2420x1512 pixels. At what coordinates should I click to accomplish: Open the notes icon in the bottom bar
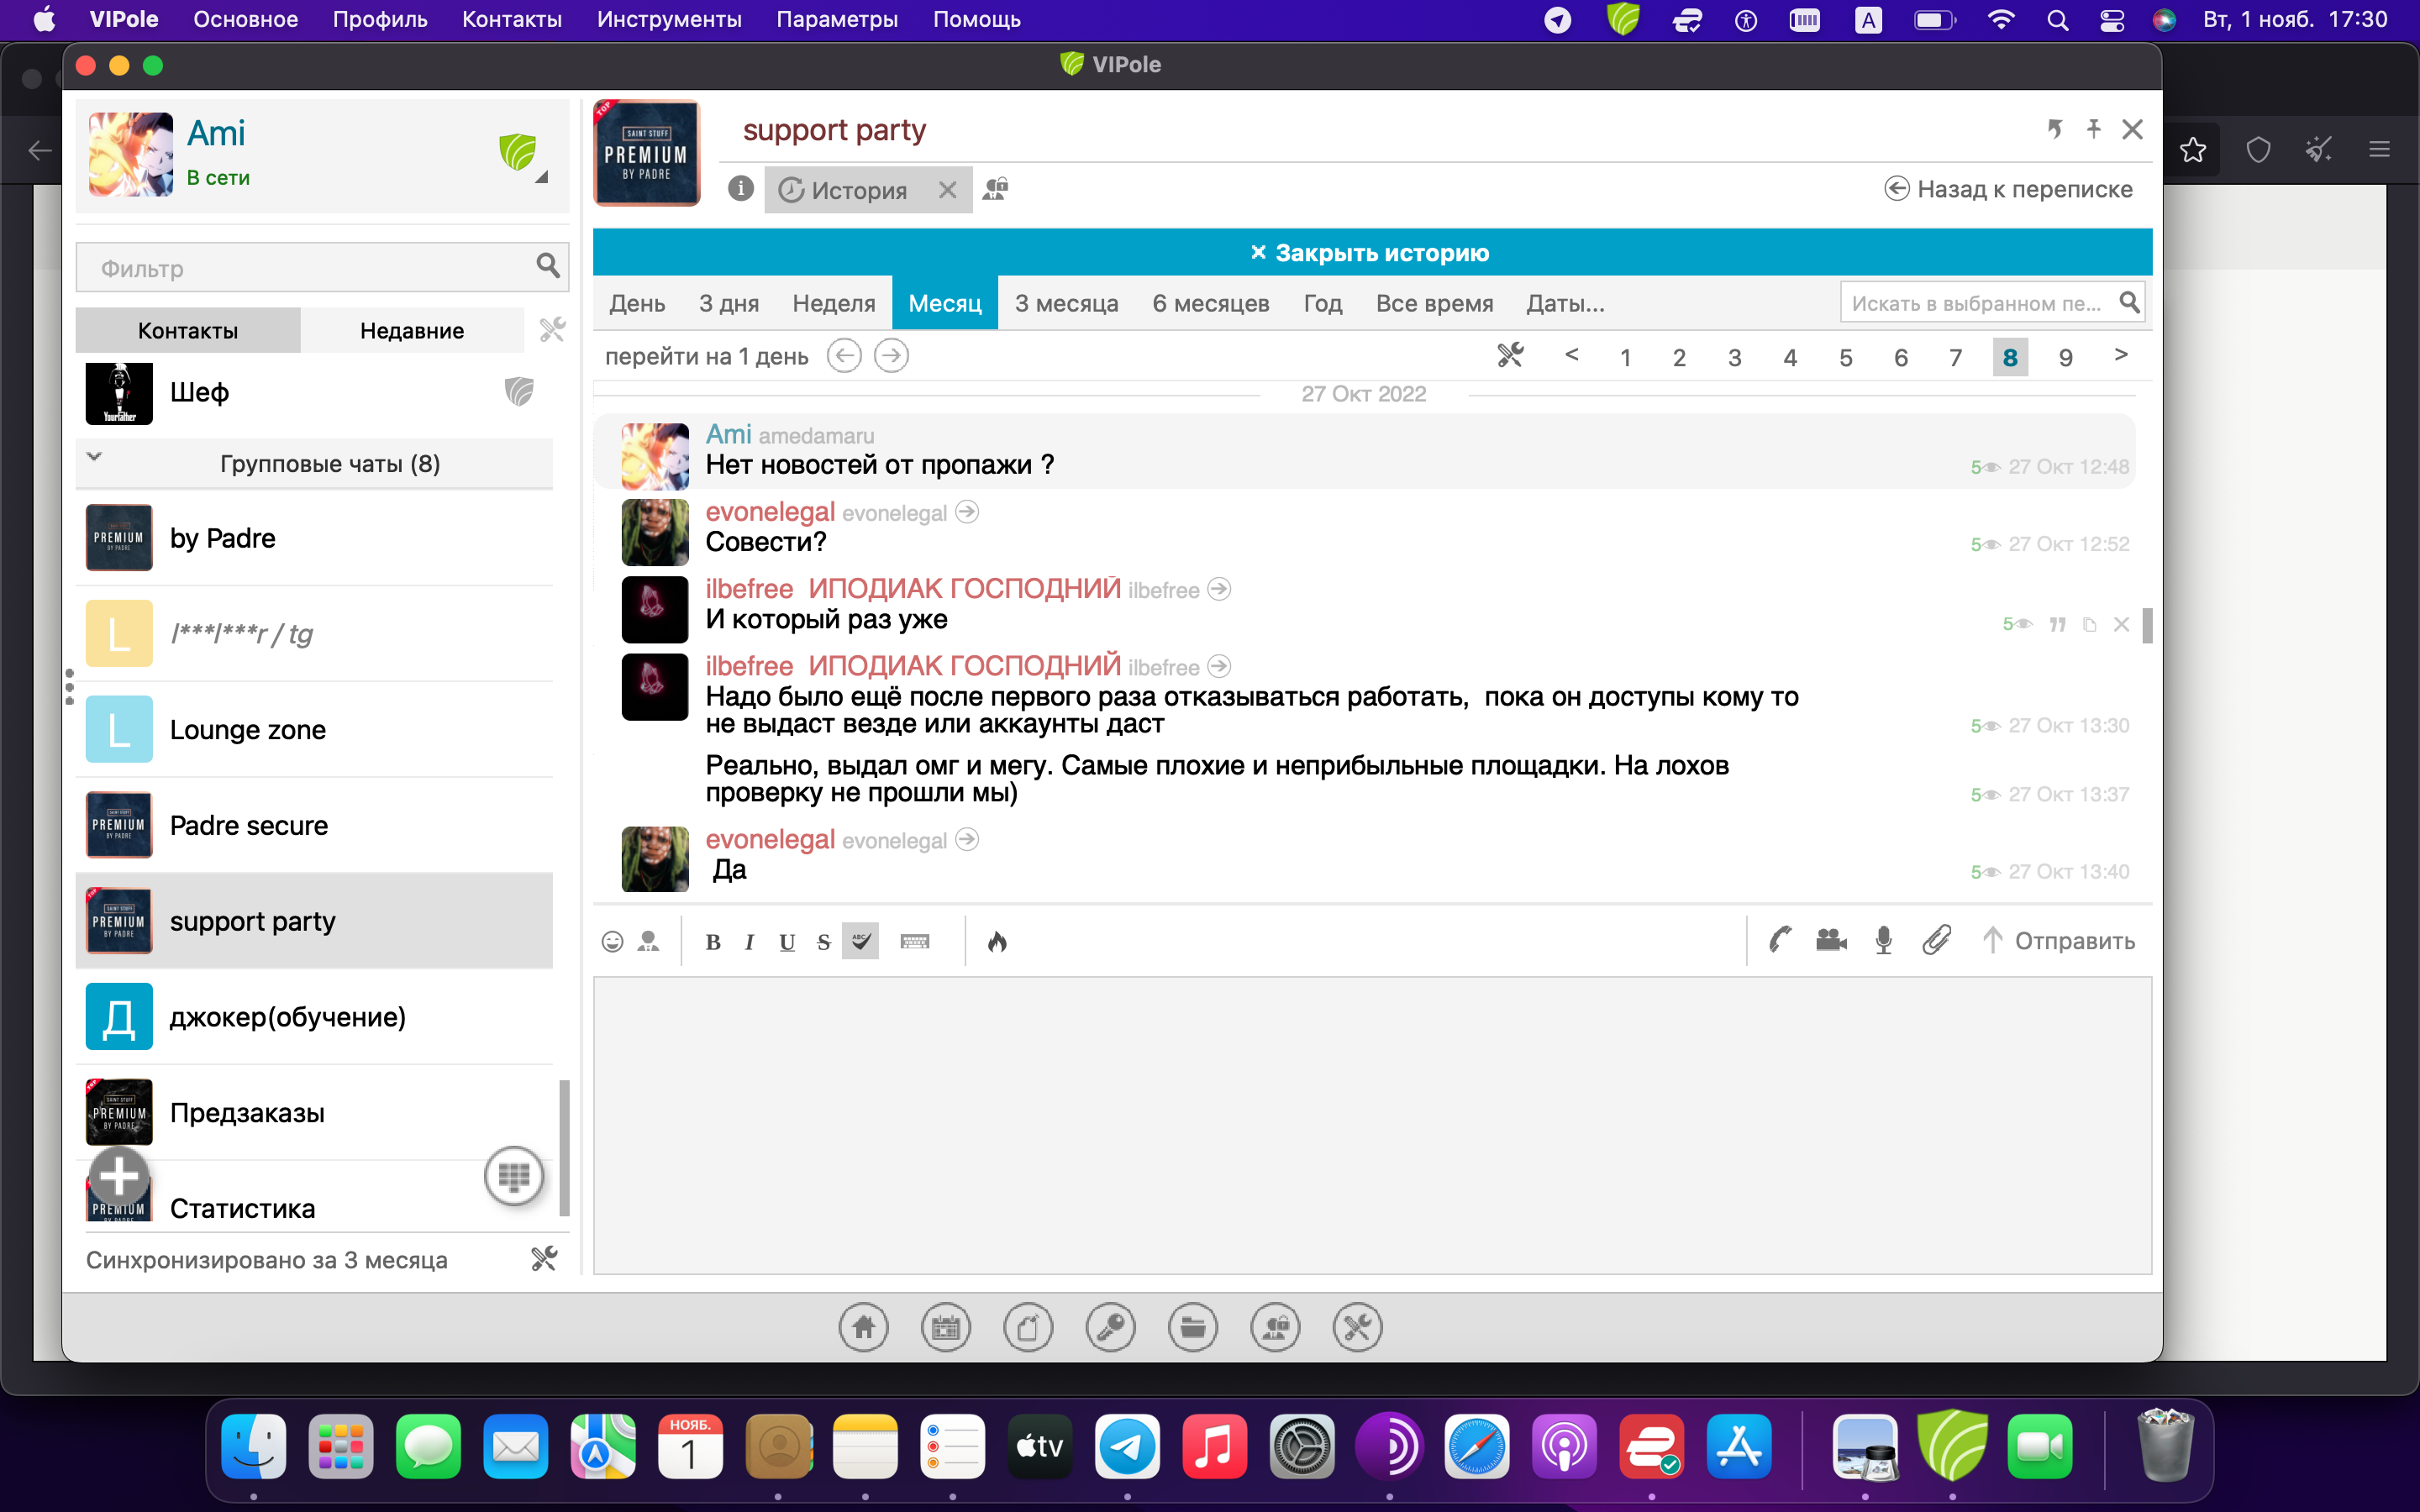[1028, 1328]
